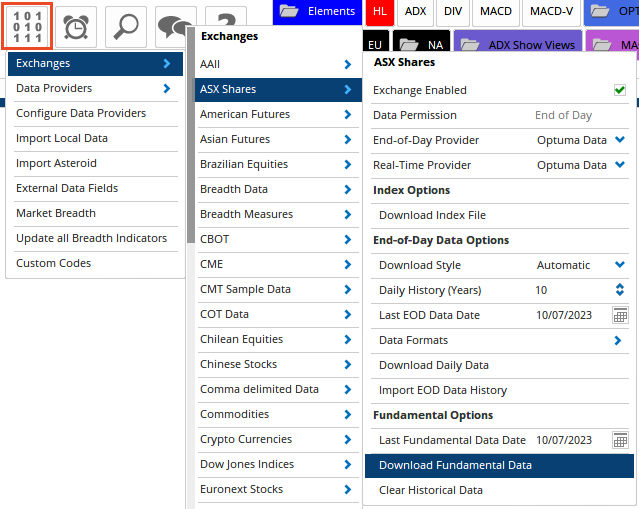639x509 pixels.
Task: Open Dow Jones Indices exchange
Action: (278, 465)
